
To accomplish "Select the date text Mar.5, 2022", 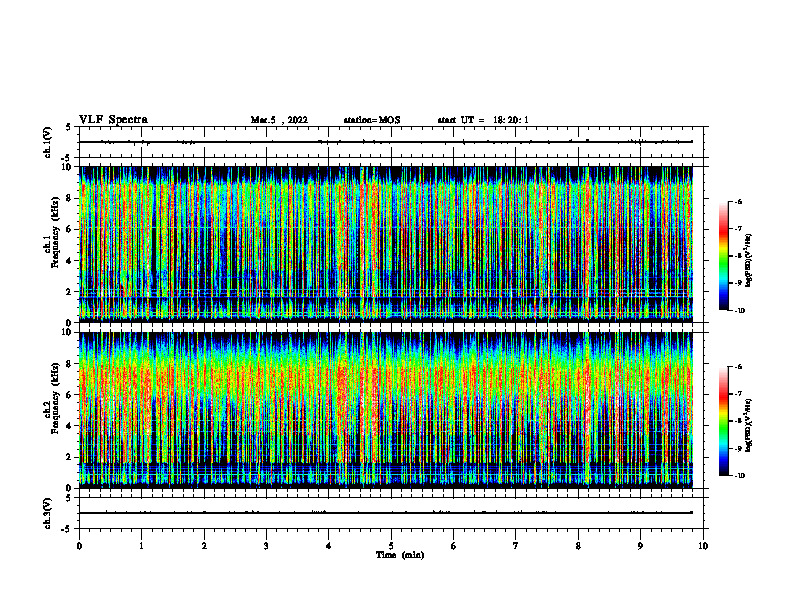I will (279, 120).
